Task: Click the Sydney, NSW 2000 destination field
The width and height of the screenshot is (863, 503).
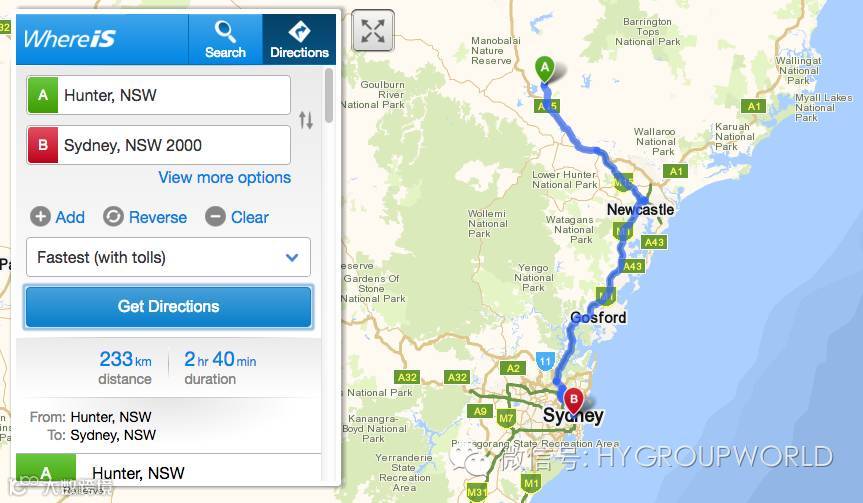Action: coord(159,145)
